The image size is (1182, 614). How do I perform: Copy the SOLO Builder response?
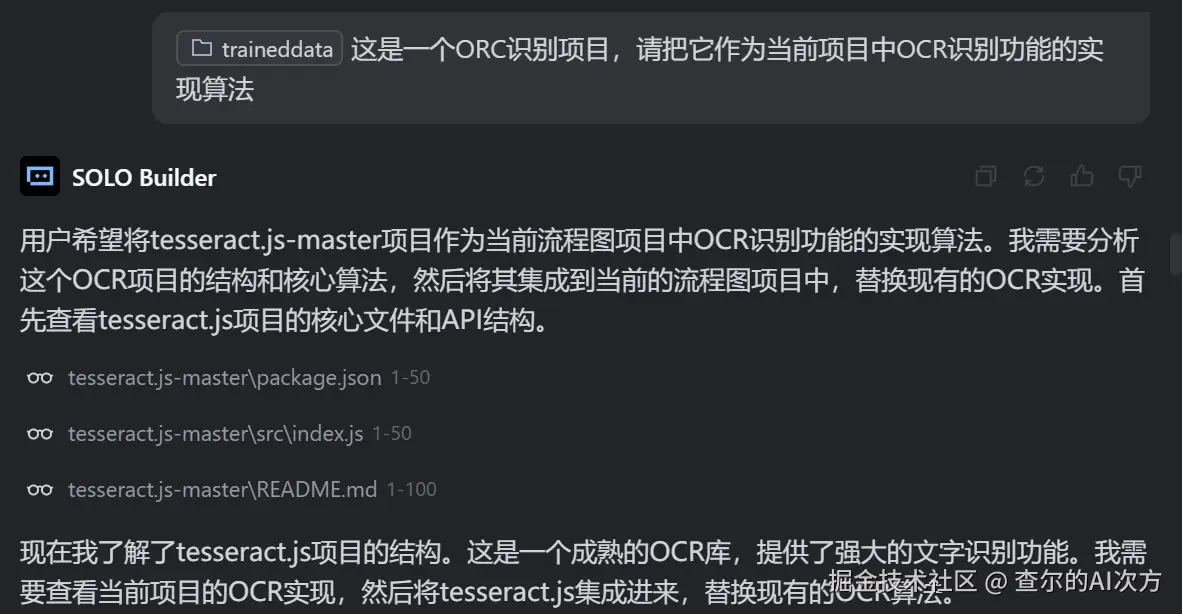[x=986, y=176]
